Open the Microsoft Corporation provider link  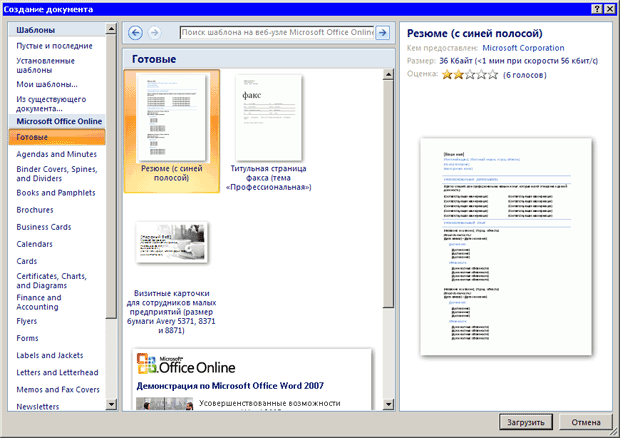(x=523, y=48)
